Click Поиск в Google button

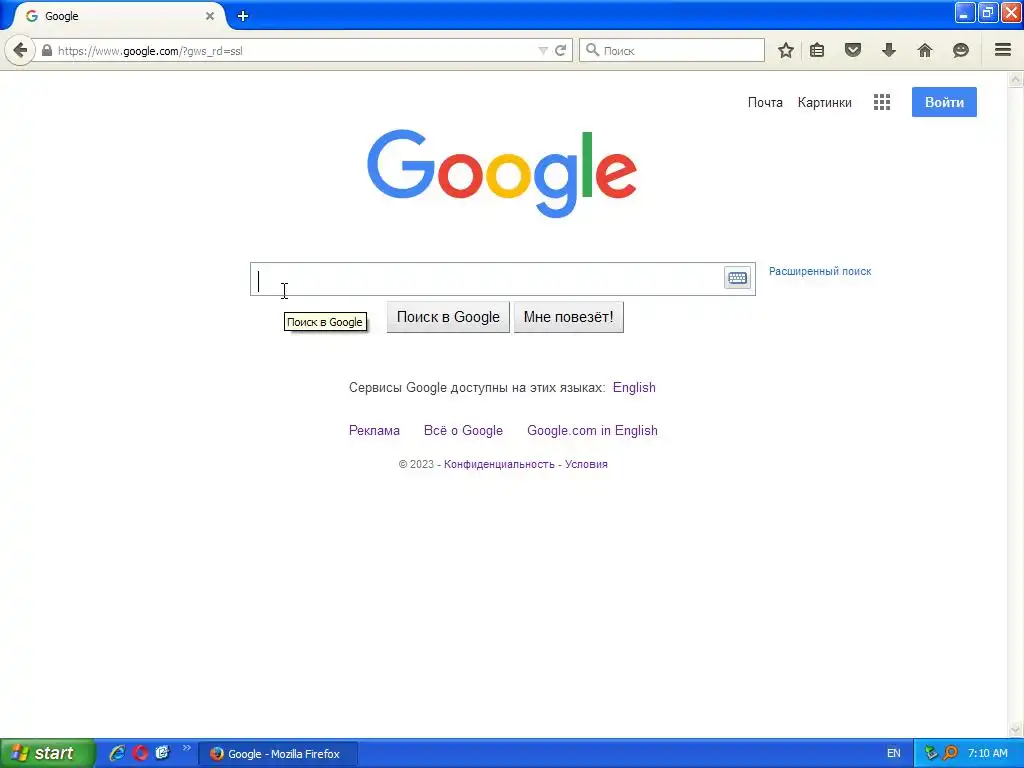[x=448, y=317]
